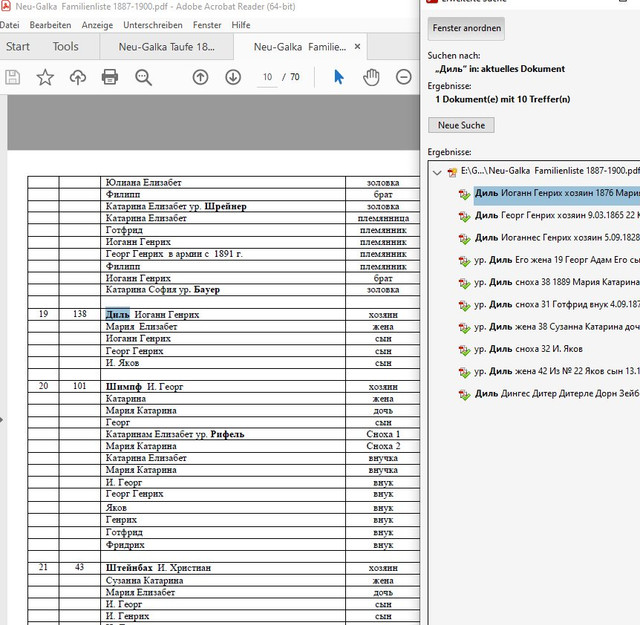
Task: Open the Hilfe menu
Action: point(241,25)
